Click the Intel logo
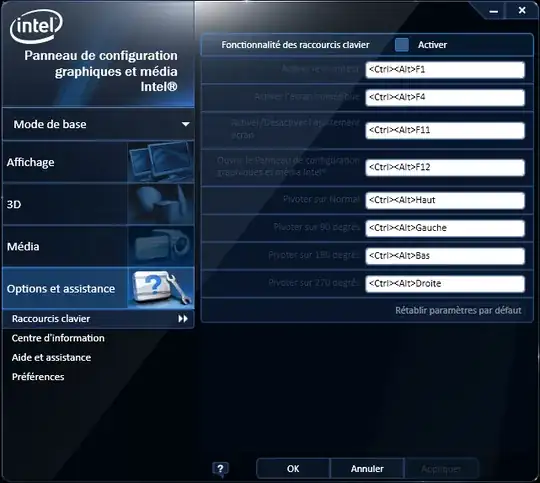 click(37, 26)
